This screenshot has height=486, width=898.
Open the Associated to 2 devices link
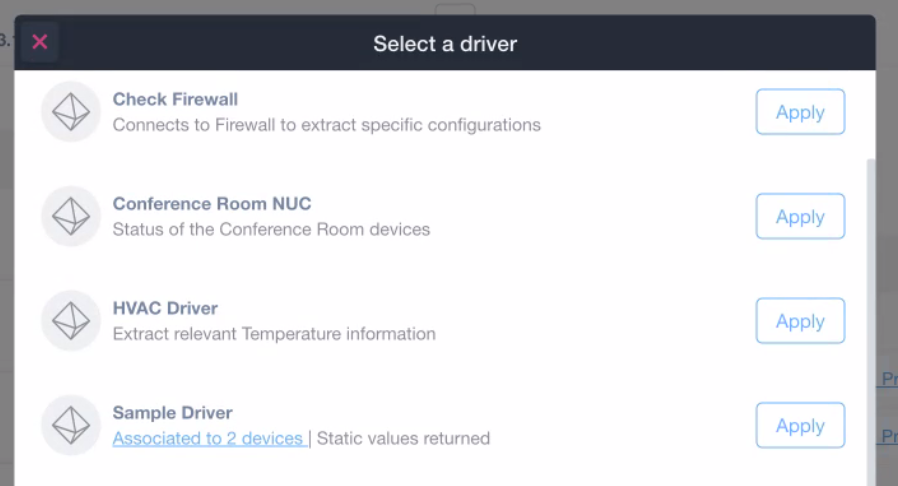(x=208, y=438)
